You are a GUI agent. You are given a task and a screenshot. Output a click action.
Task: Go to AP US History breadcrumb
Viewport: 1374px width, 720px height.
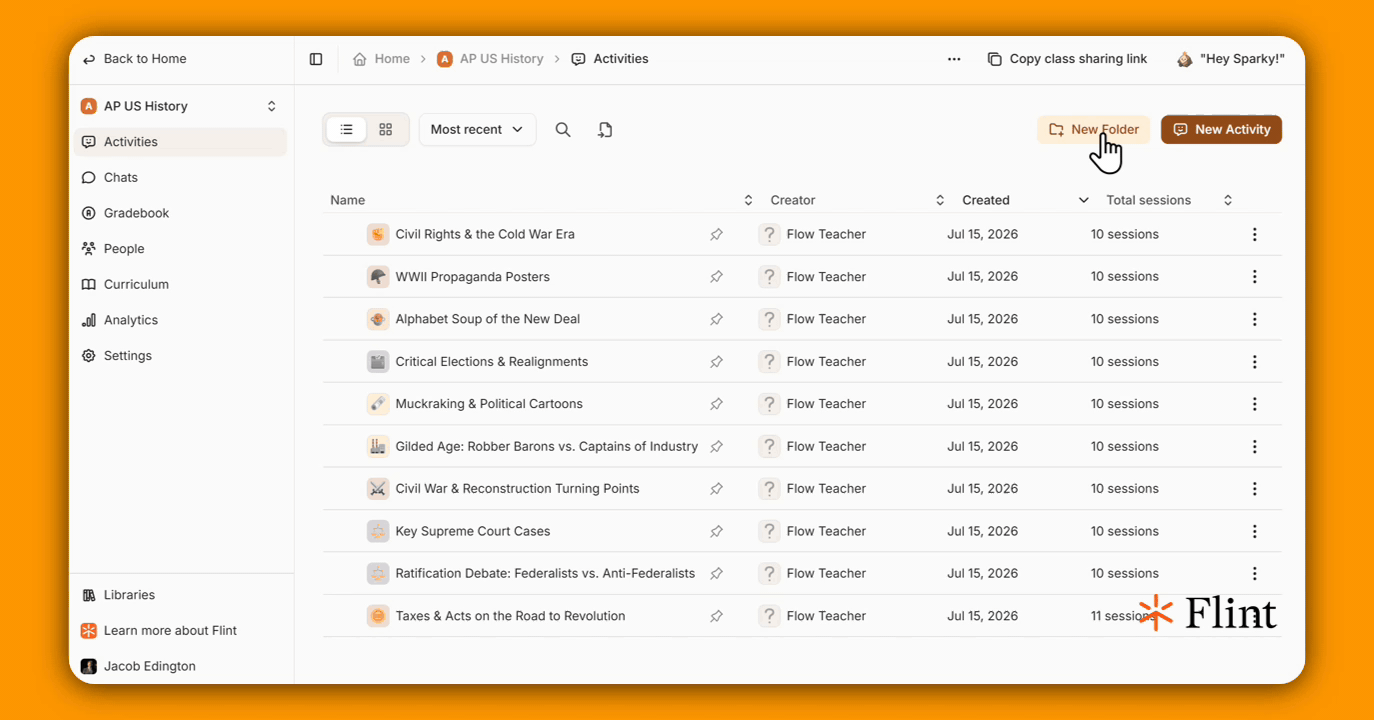coord(490,59)
